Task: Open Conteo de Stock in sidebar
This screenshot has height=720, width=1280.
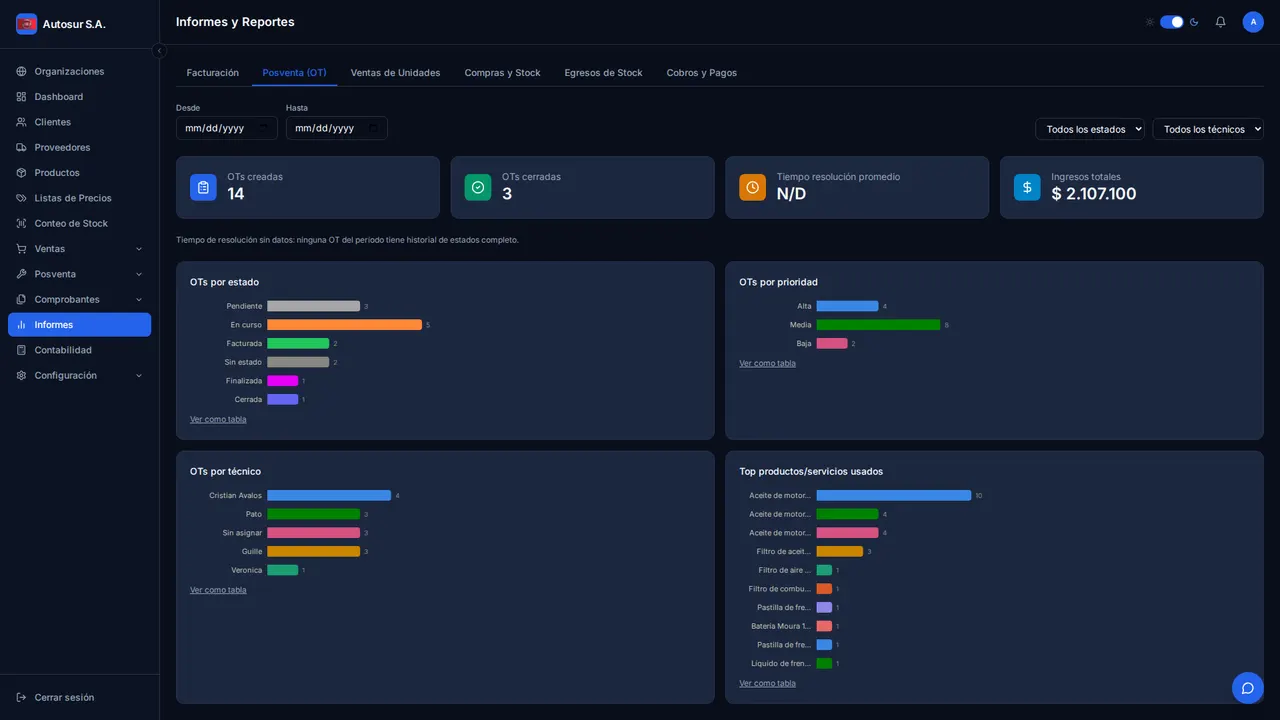Action: tap(79, 223)
